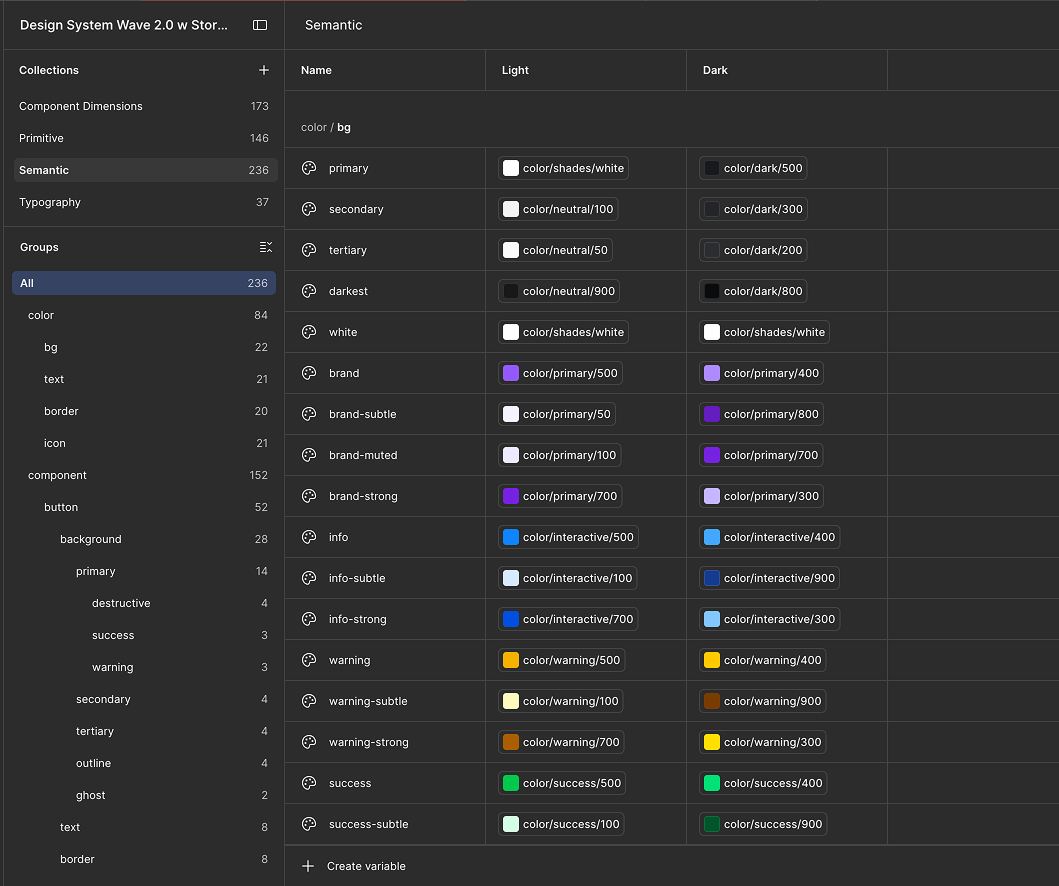
Task: Click the color type icon for brand-subtle
Action: click(309, 414)
